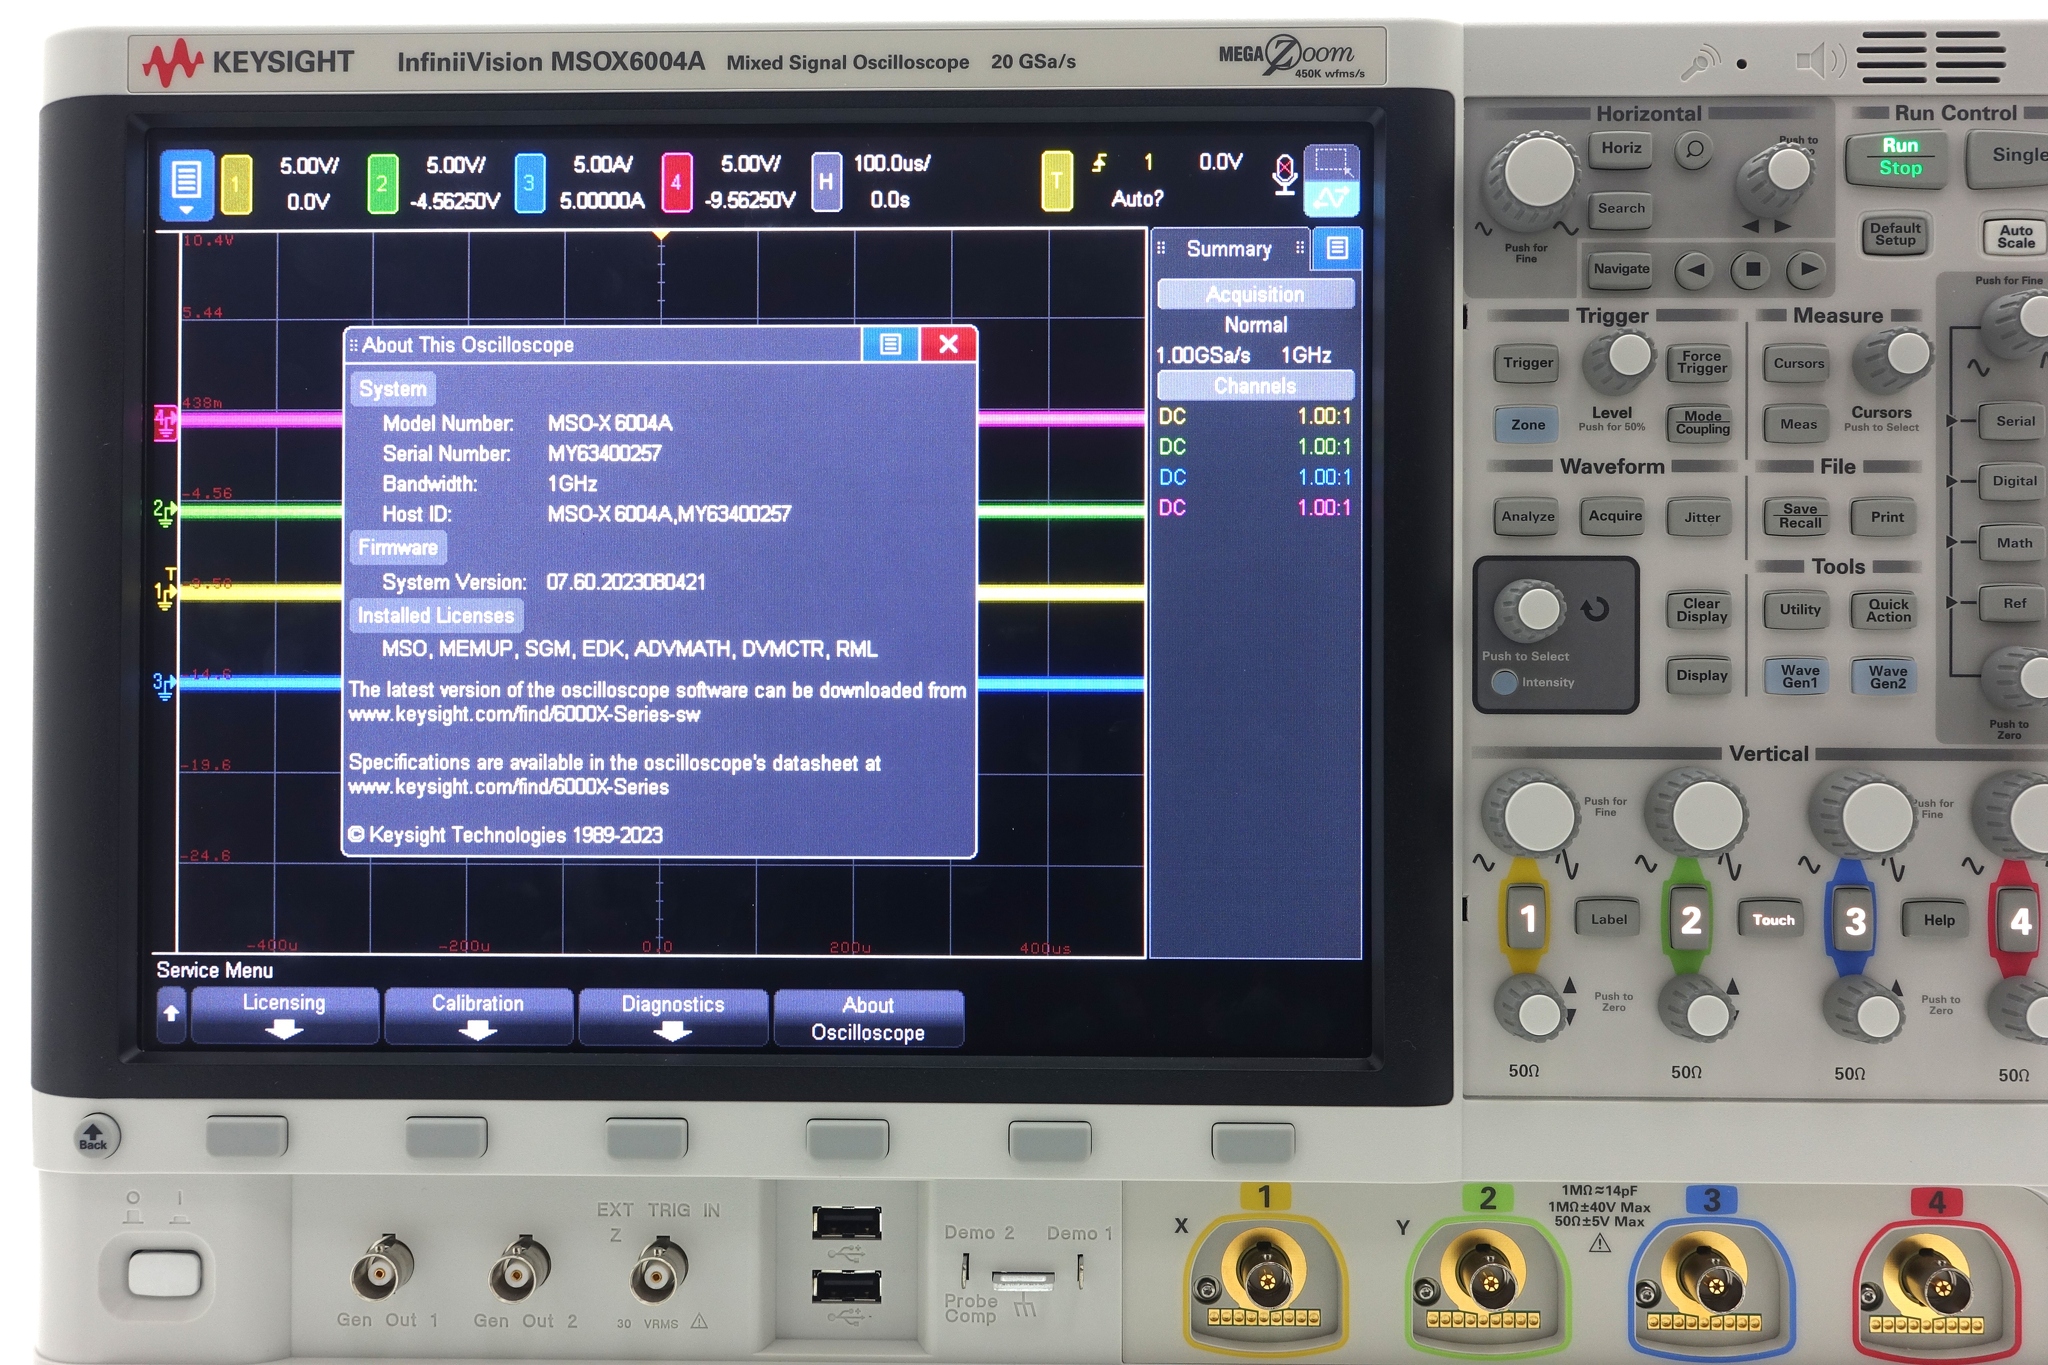The image size is (2048, 1365).
Task: Click the Cursors key in Measure
Action: (x=1798, y=364)
